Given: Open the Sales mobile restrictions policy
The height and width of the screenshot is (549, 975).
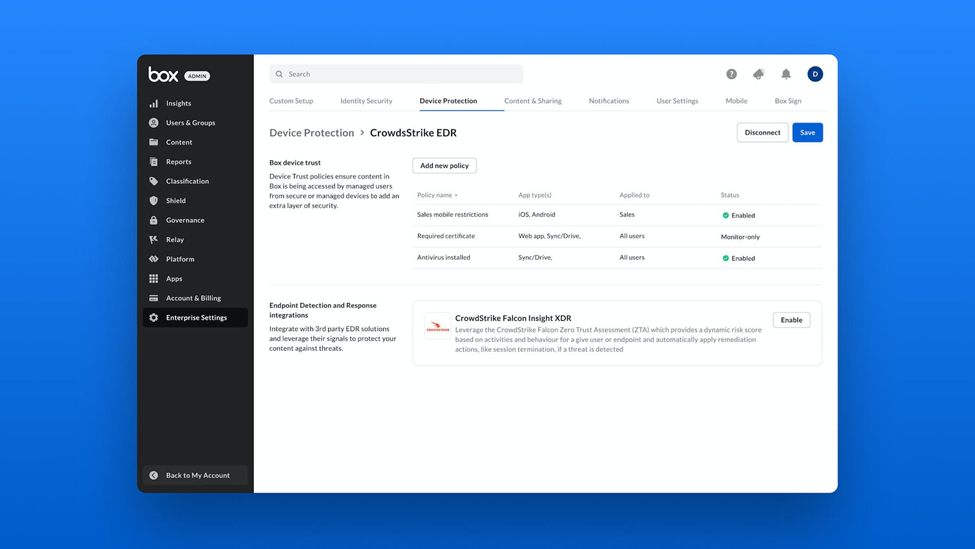Looking at the screenshot, I should point(453,215).
